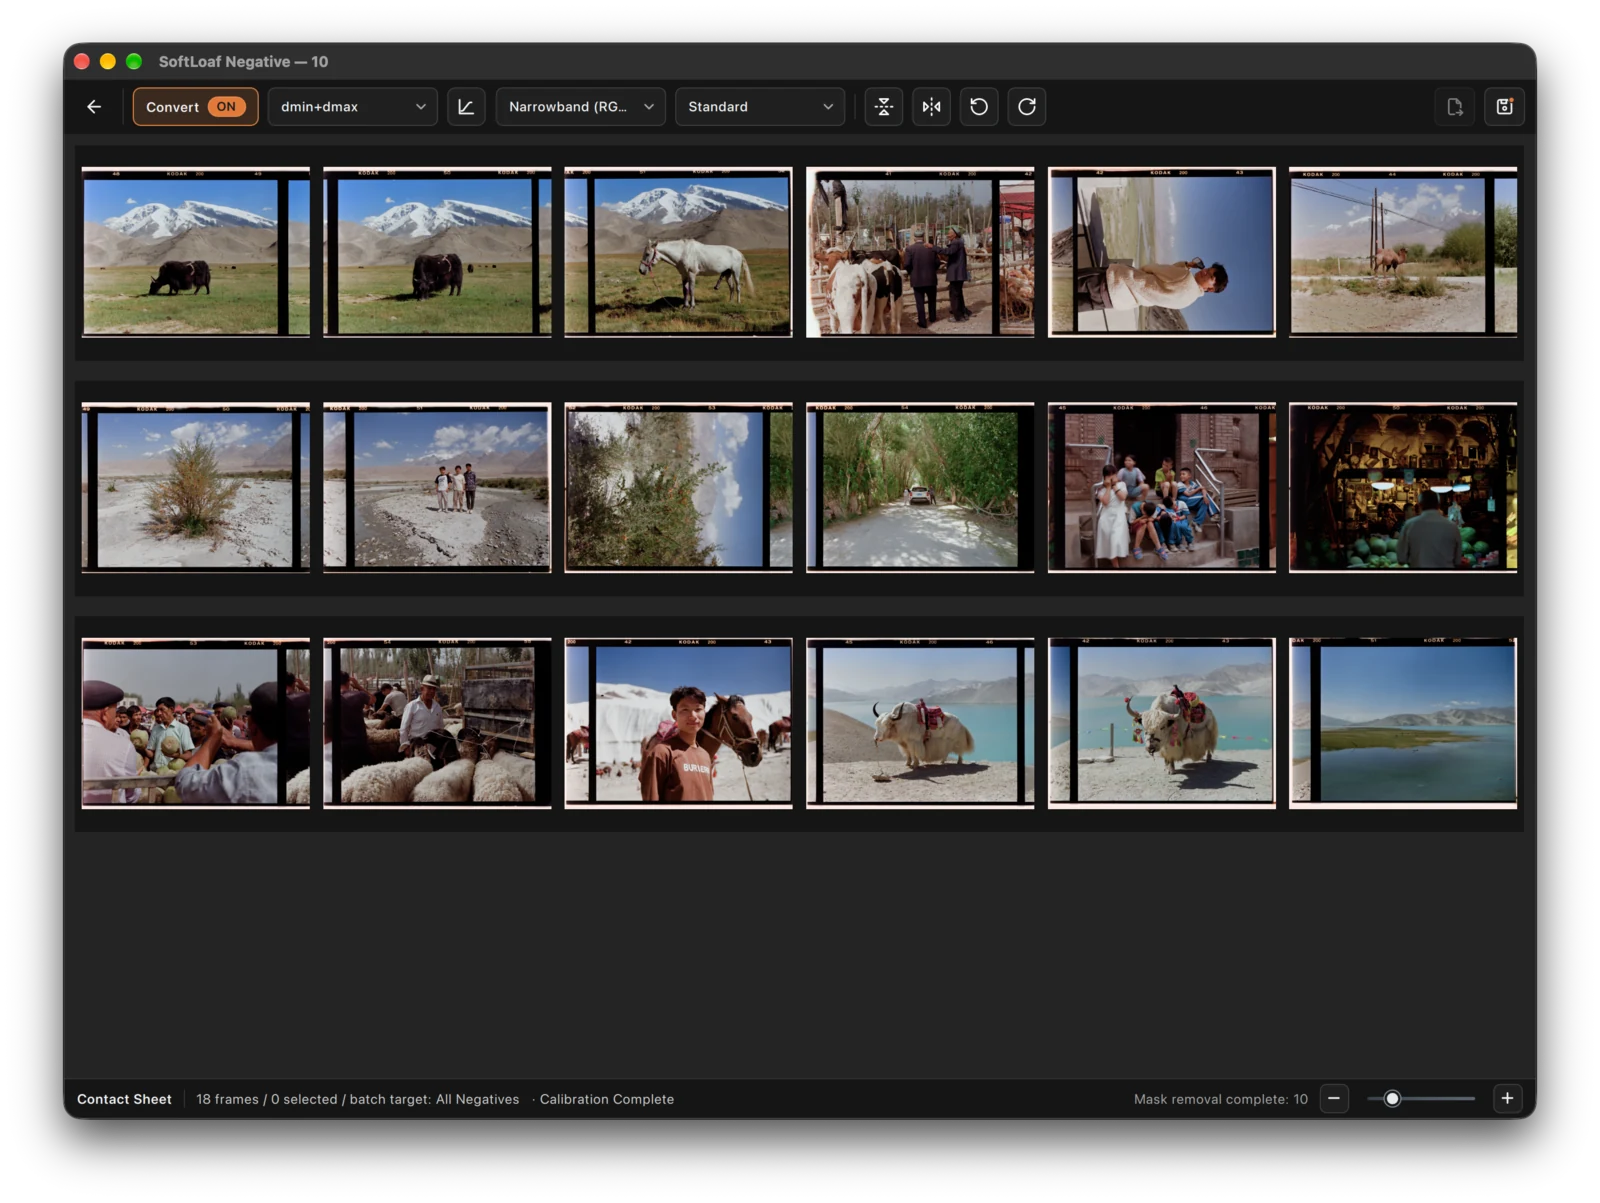The height and width of the screenshot is (1203, 1600).
Task: Go back using the left arrow icon
Action: coord(94,107)
